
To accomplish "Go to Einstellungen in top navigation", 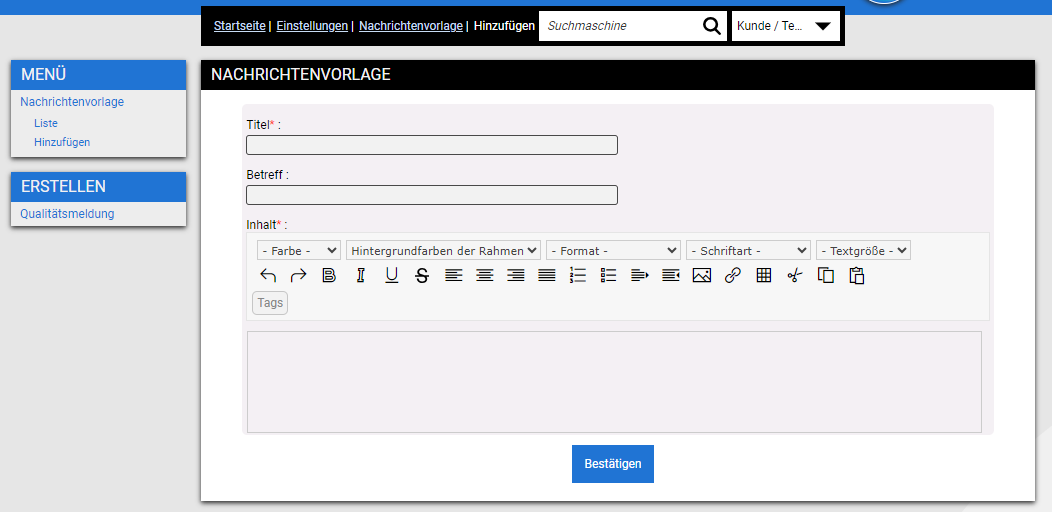I will pyautogui.click(x=312, y=26).
